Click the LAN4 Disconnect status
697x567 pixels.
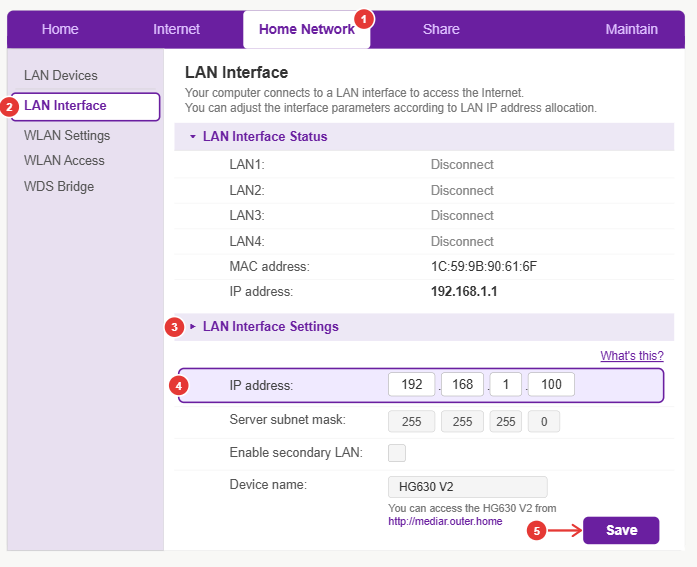coord(462,241)
